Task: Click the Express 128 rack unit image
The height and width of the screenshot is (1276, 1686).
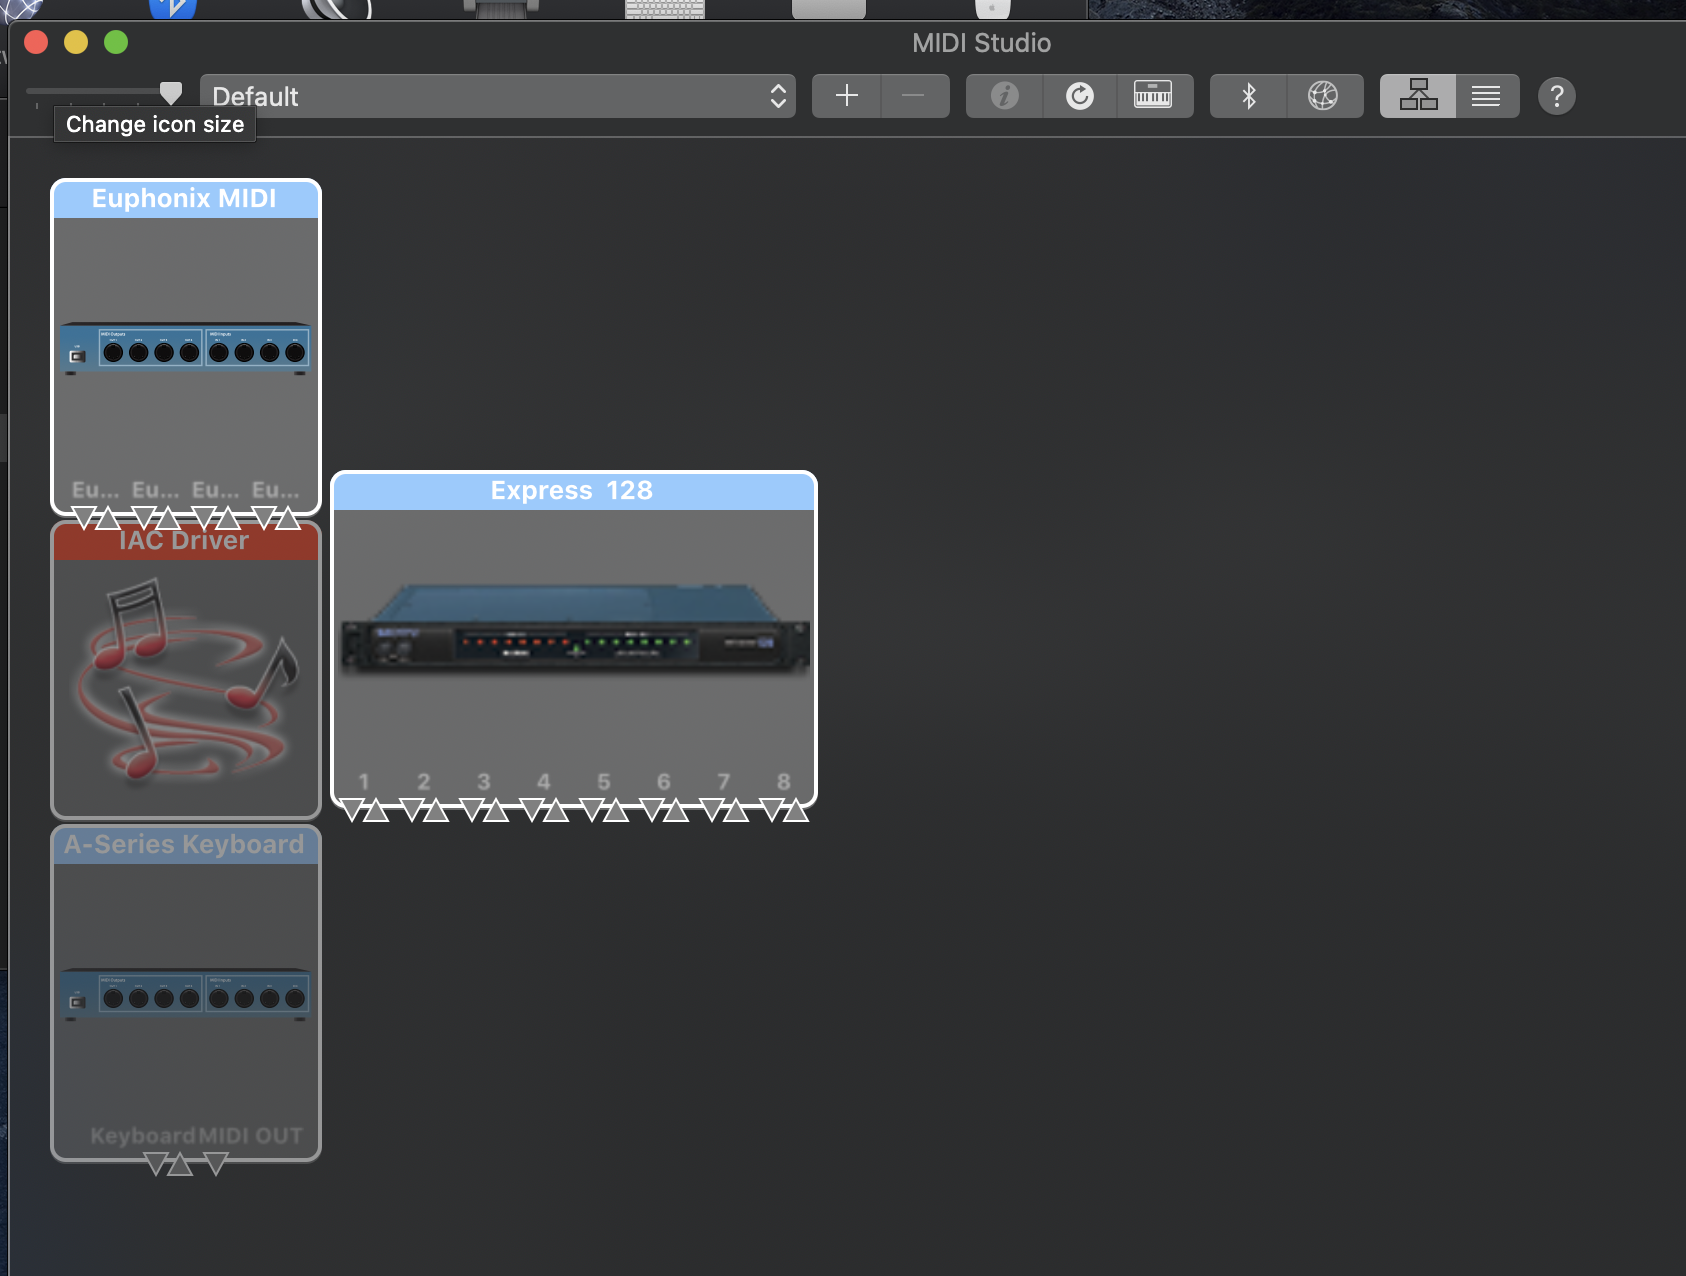Action: coord(574,628)
